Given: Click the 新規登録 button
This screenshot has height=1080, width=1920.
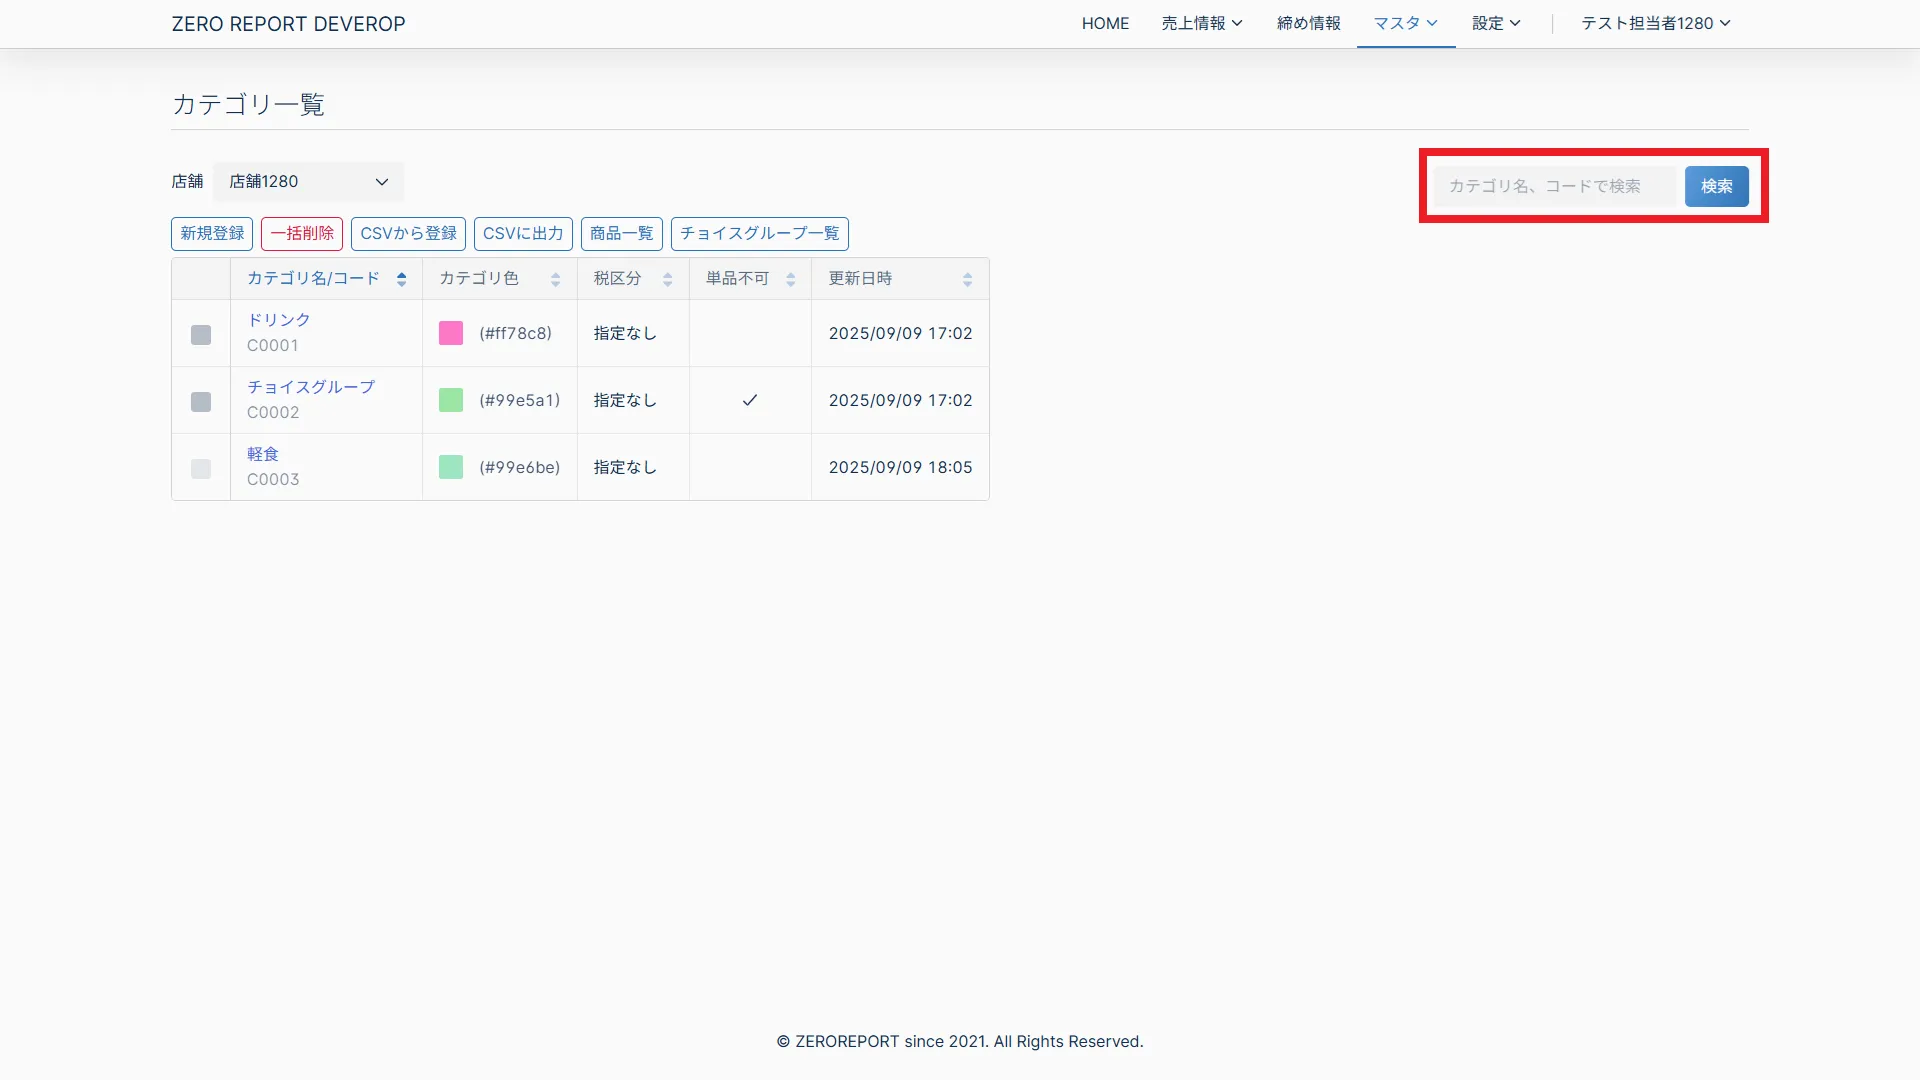Looking at the screenshot, I should point(212,234).
